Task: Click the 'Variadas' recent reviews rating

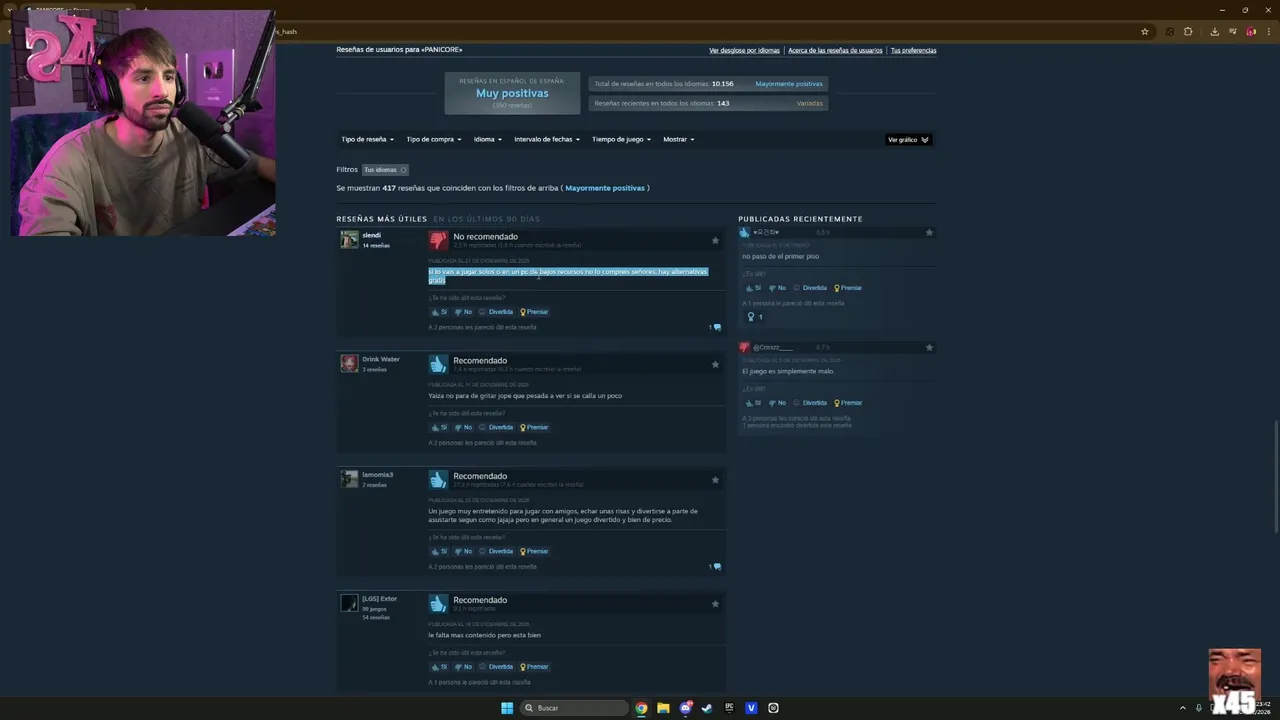Action: pos(810,103)
